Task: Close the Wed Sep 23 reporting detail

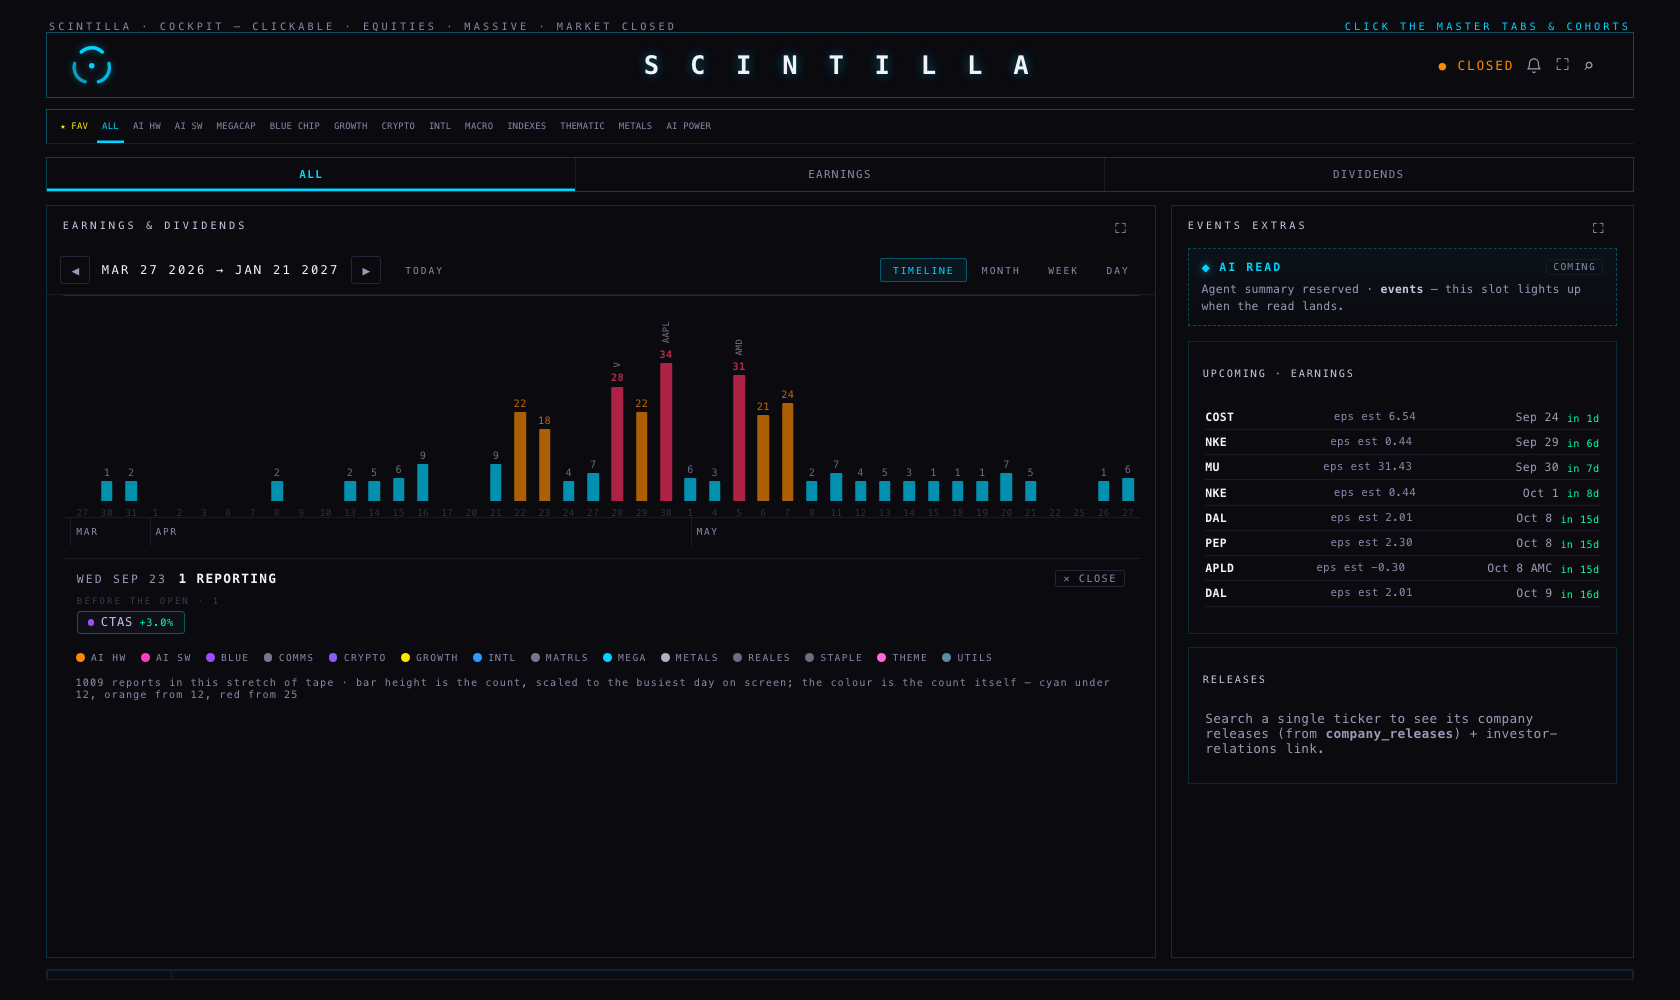Action: point(1090,578)
